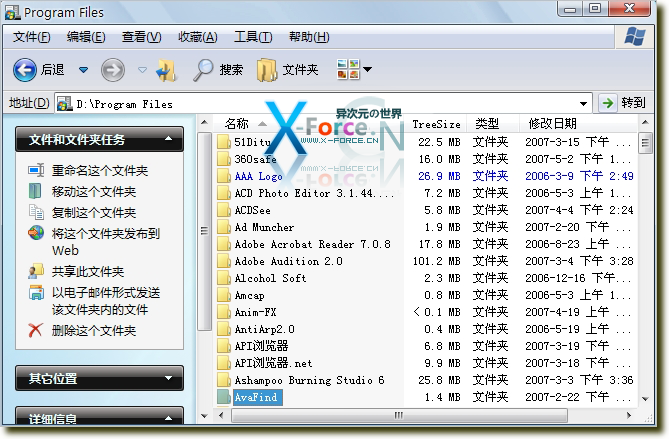The image size is (669, 439).
Task: Open the 收藏(A) menu
Action: coord(198,37)
